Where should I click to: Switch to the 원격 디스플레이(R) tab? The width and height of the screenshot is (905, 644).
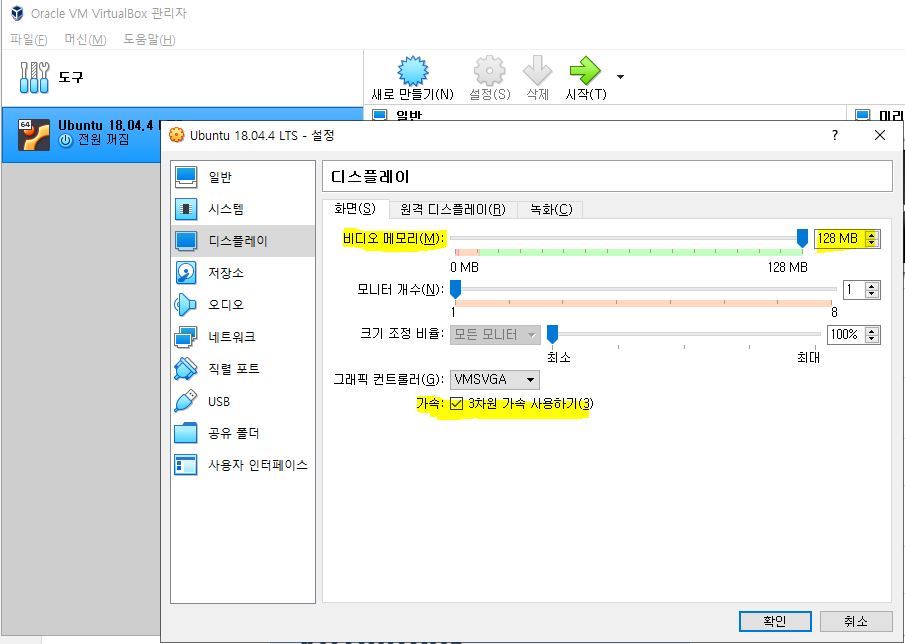[452, 209]
